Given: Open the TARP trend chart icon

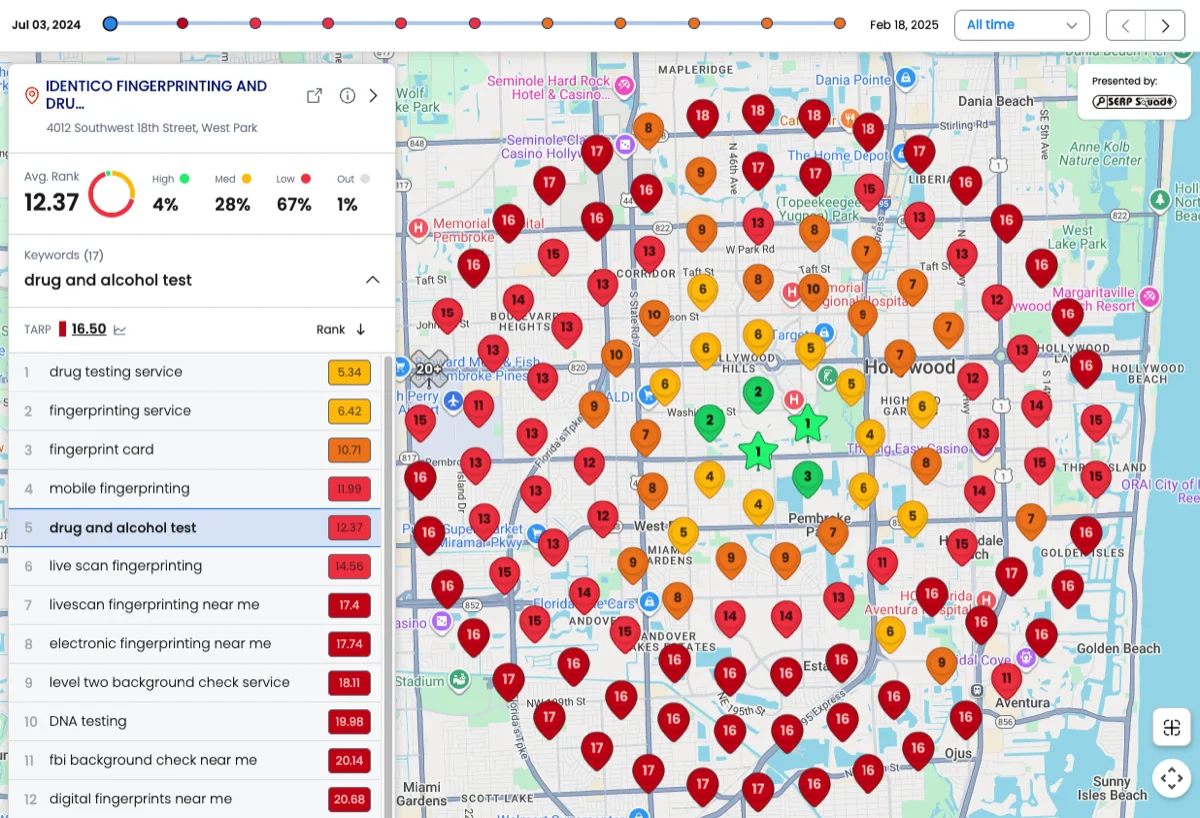Looking at the screenshot, I should [x=120, y=330].
